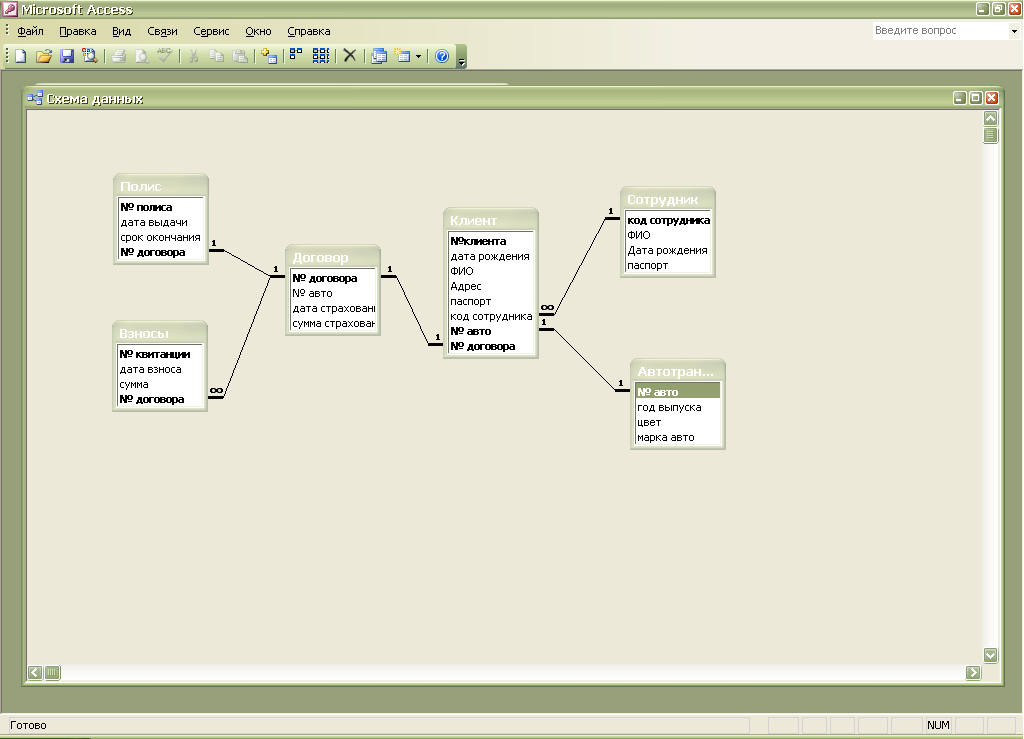Select field 'код сотрудника' in Сотрудник table

pos(667,220)
